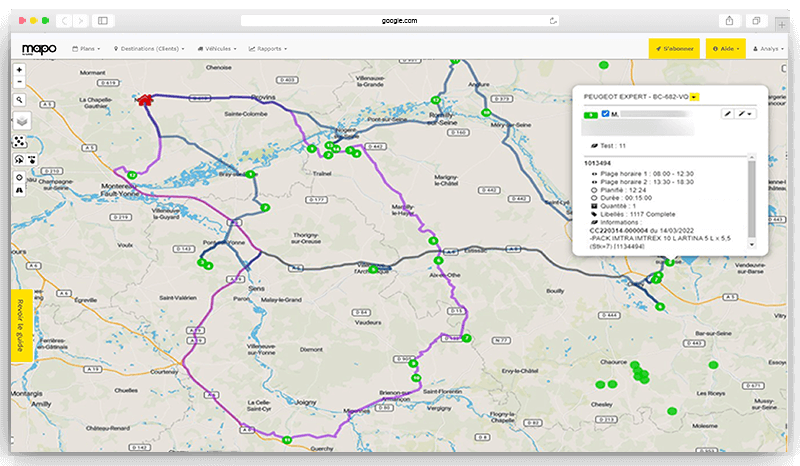This screenshot has width=800, height=466.
Task: Open the map layers selector
Action: (x=21, y=121)
